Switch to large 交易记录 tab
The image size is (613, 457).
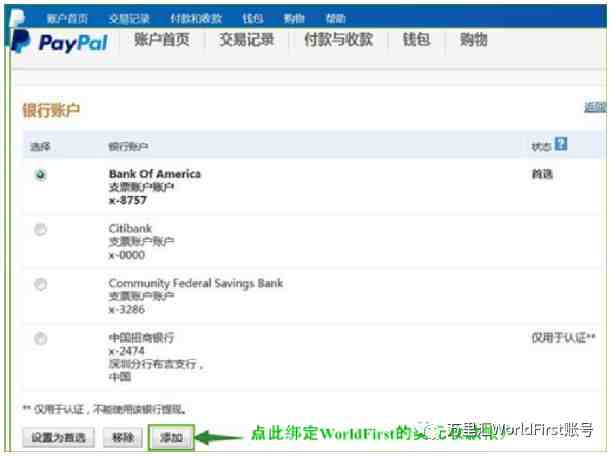[246, 40]
